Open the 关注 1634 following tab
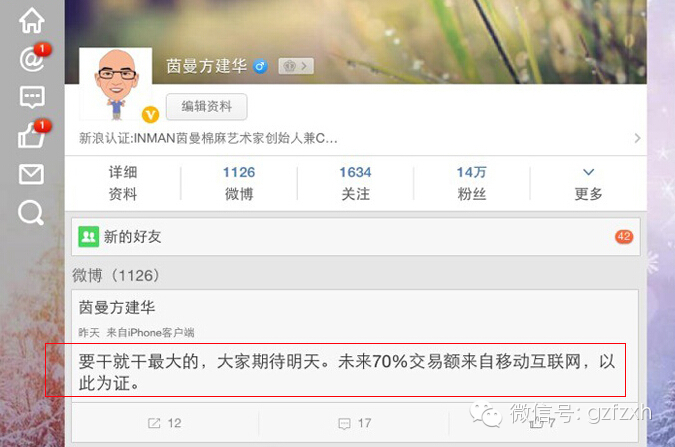Viewport: 675px width, 447px height. (x=355, y=184)
